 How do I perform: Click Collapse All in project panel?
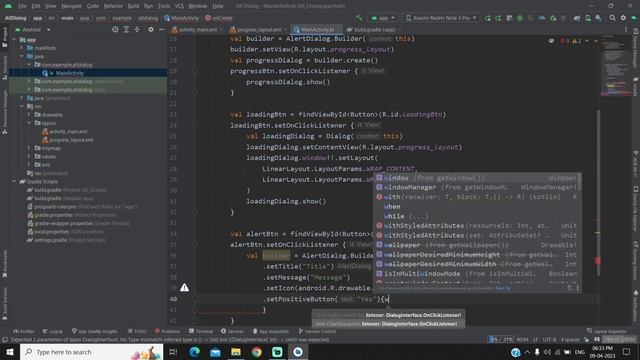click(x=137, y=29)
